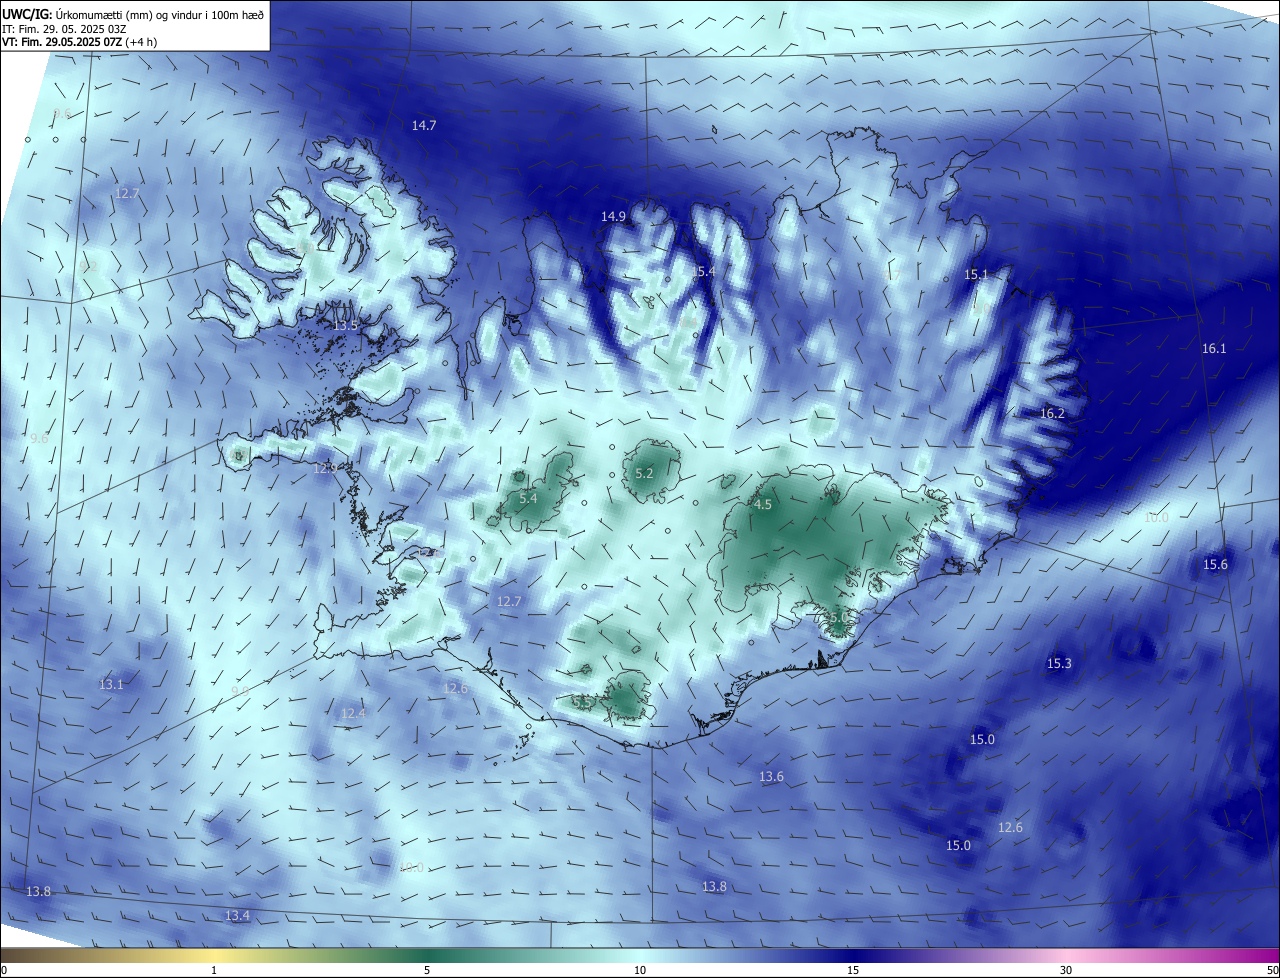Viewport: 1280px width, 978px height.
Task: Click the 4.5 value label on Vatnajökull
Action: pyautogui.click(x=763, y=505)
